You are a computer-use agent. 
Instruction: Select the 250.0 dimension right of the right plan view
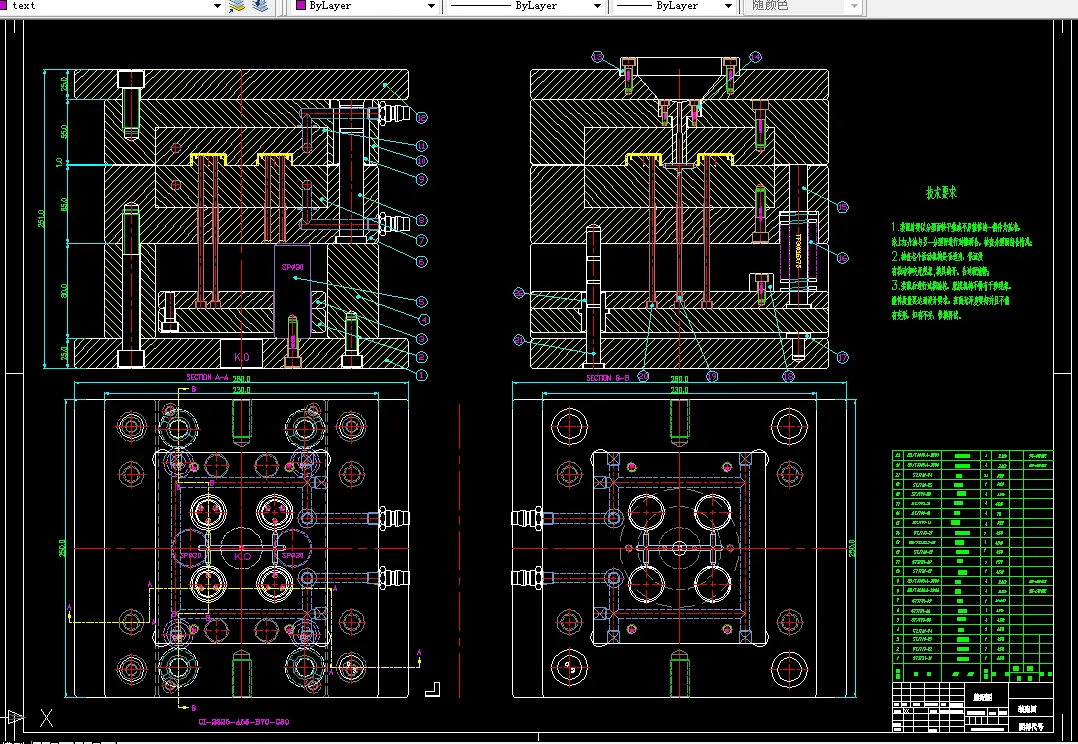[853, 548]
